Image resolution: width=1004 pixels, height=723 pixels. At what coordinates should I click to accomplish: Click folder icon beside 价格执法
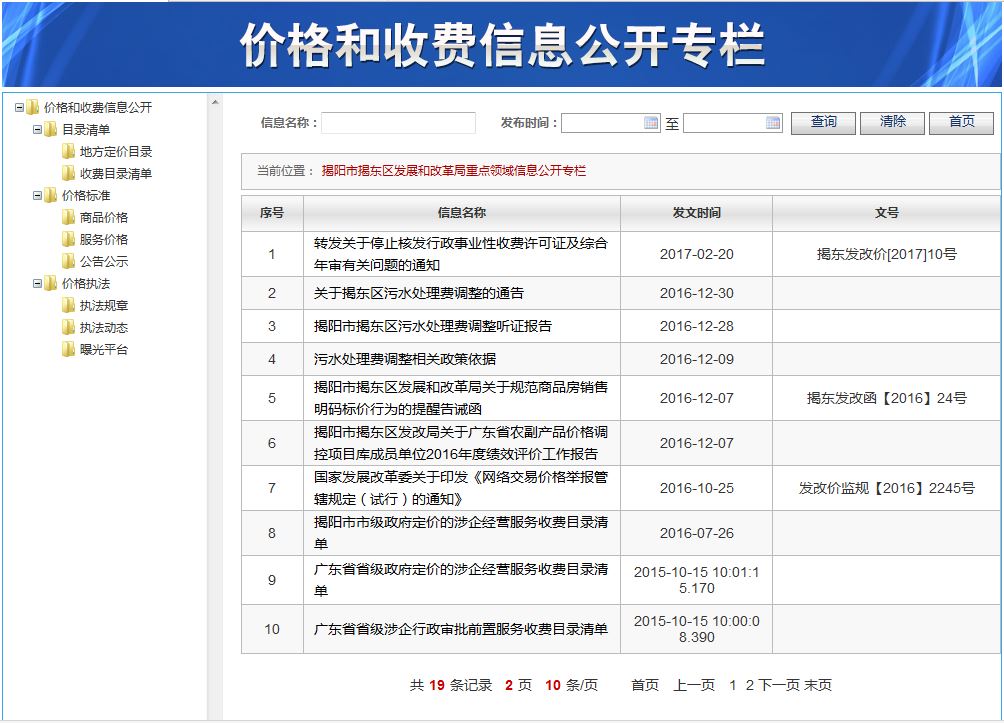[51, 283]
